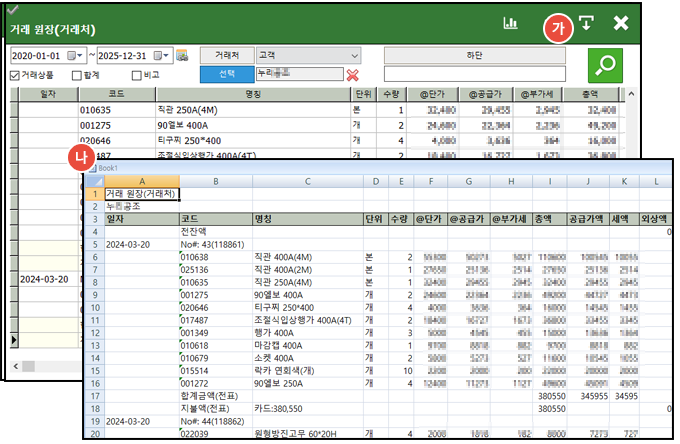Click Excel cell 전잔액

click(216, 232)
